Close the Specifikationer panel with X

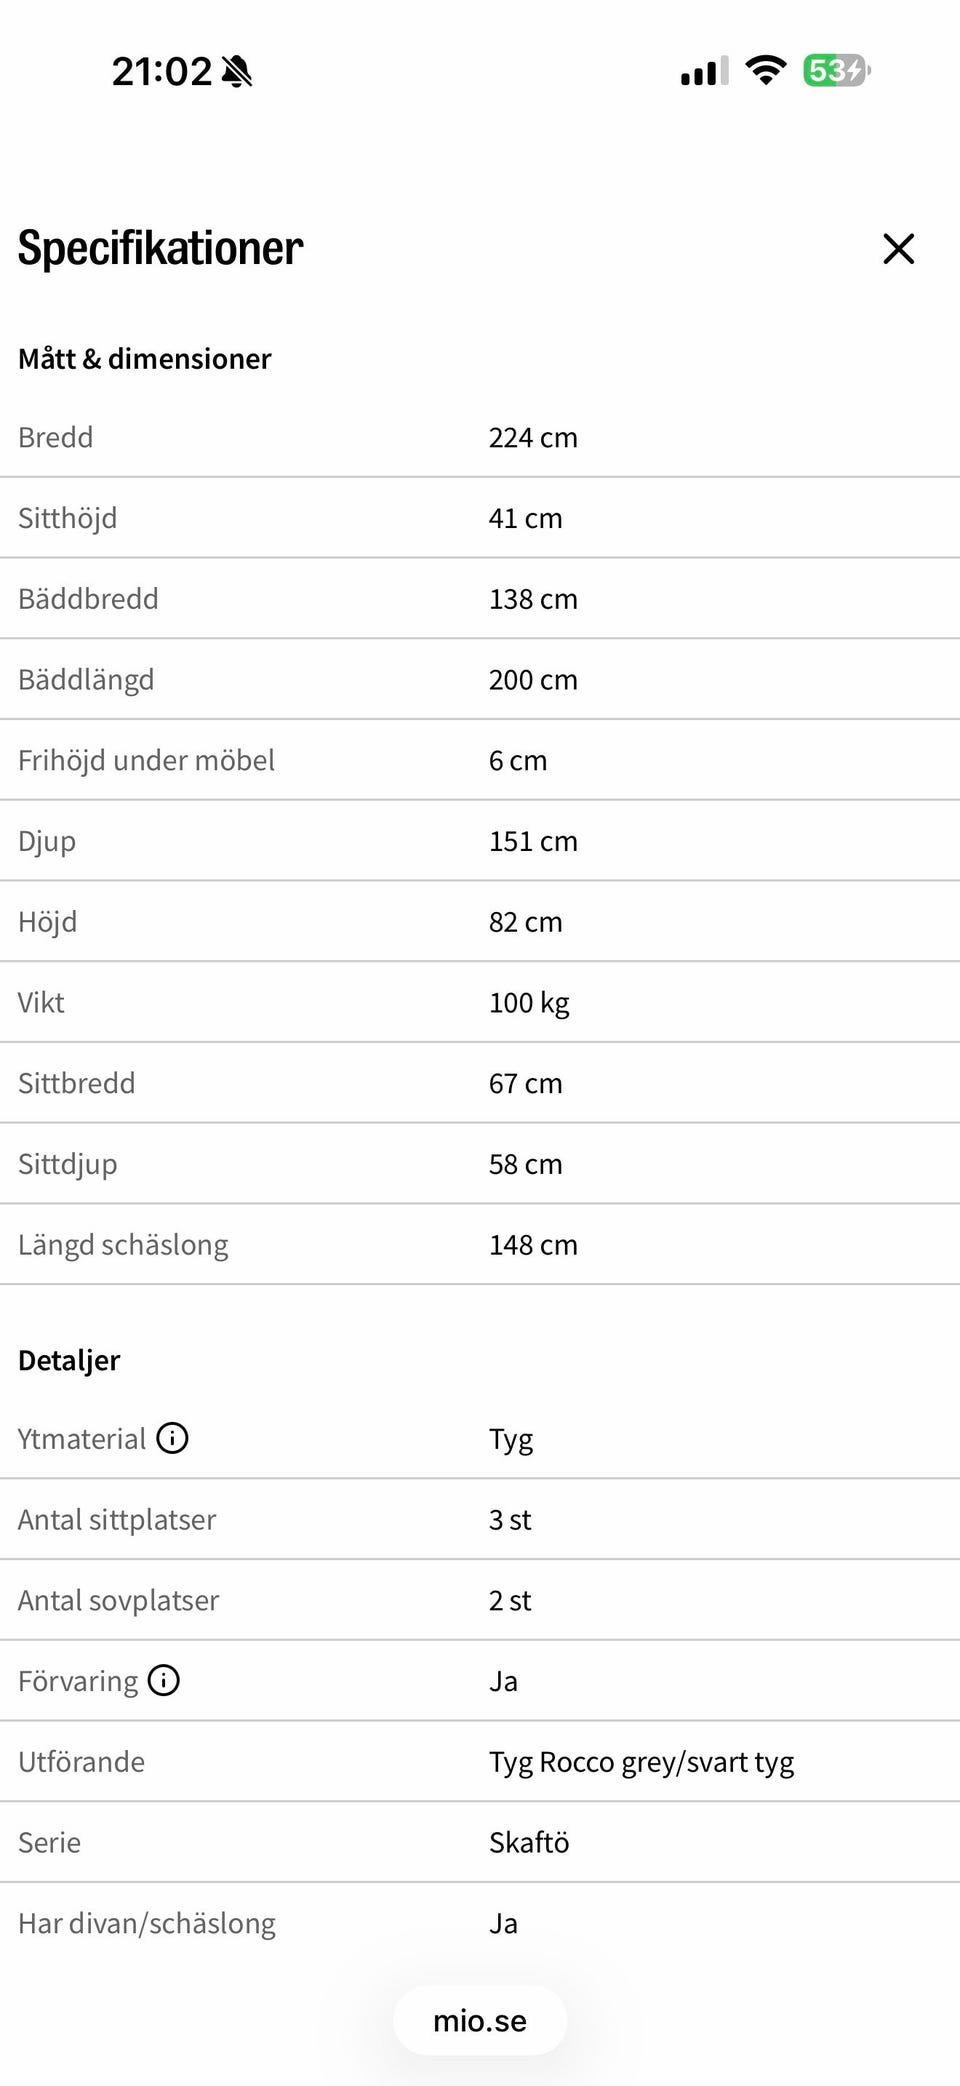(899, 249)
